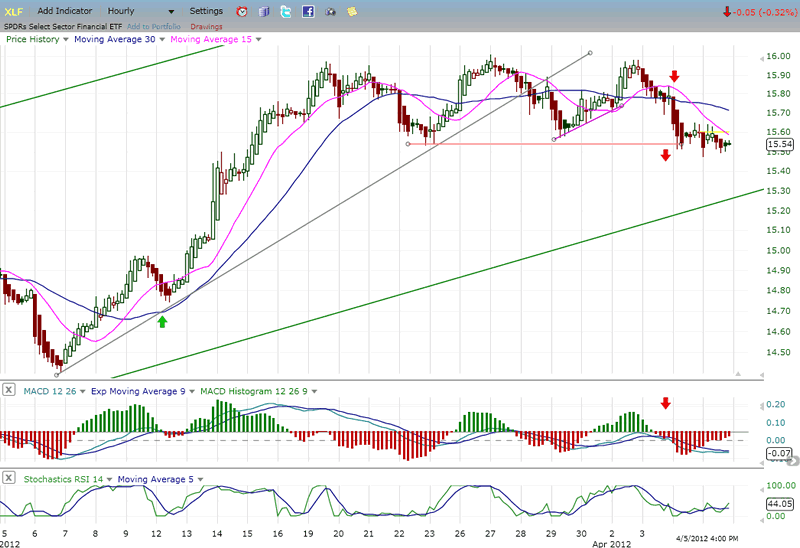This screenshot has height=548, width=800.
Task: Open Moving Average 30 options dropdown
Action: click(x=163, y=39)
